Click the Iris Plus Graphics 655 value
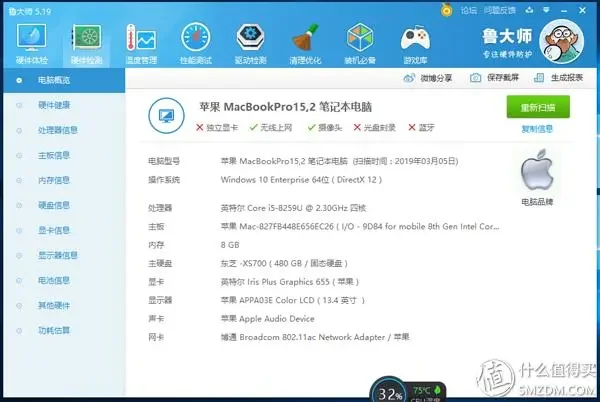The width and height of the screenshot is (600, 402). (x=290, y=282)
